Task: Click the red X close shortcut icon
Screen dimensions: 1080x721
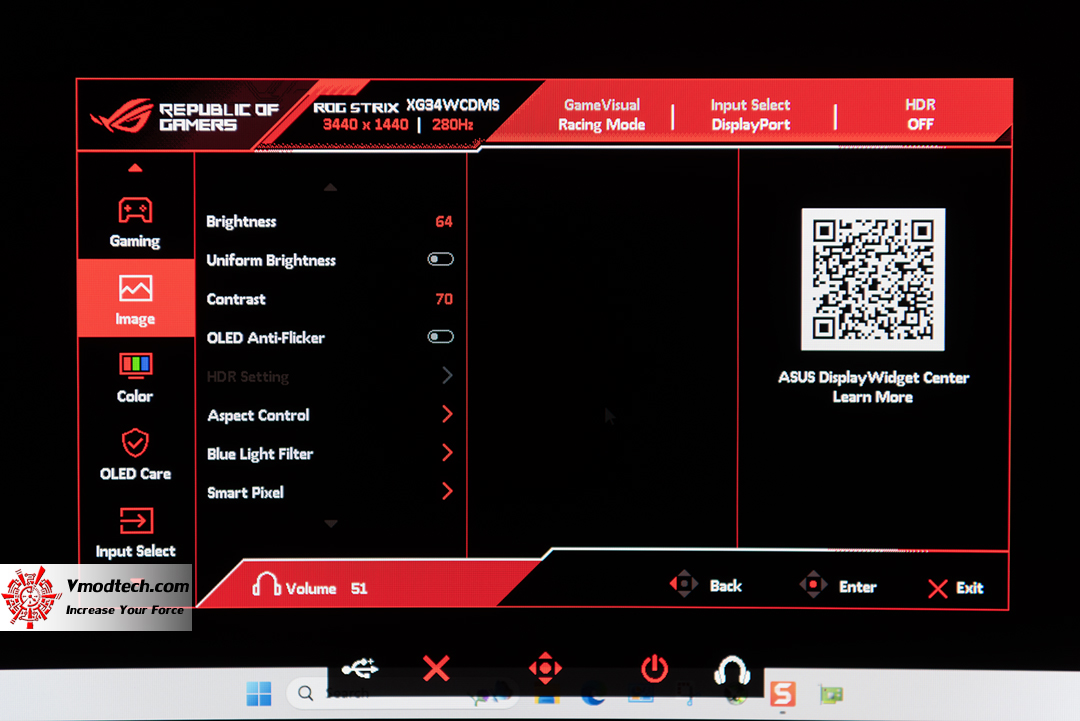Action: pos(436,668)
